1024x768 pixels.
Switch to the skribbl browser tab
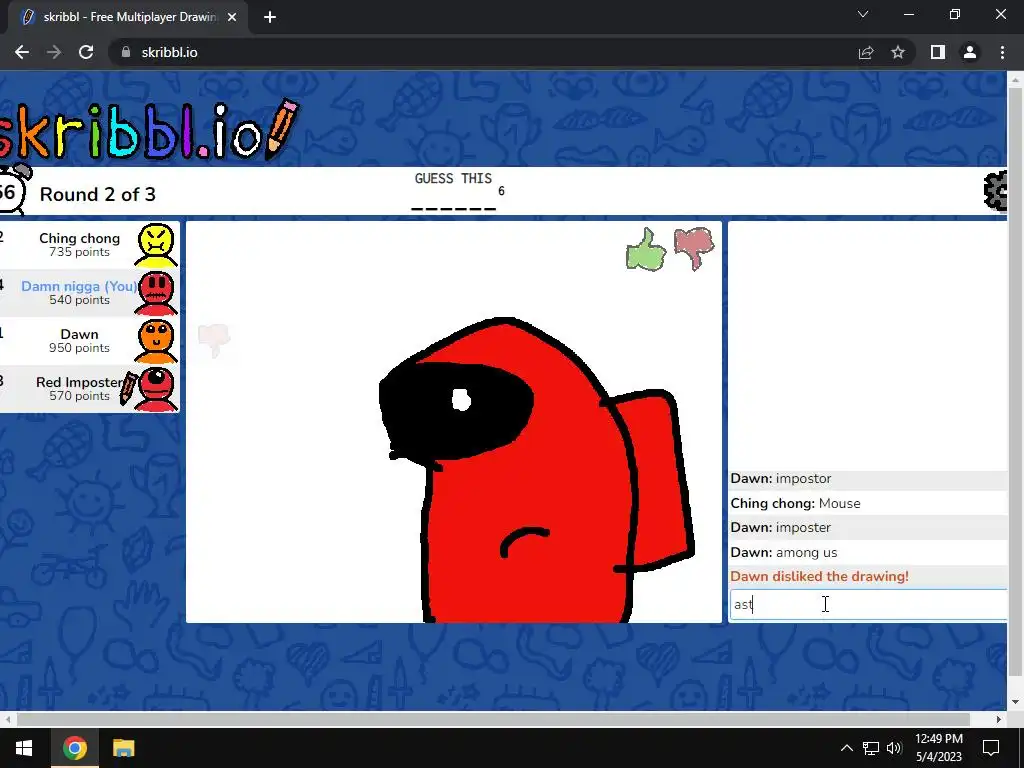(x=128, y=17)
